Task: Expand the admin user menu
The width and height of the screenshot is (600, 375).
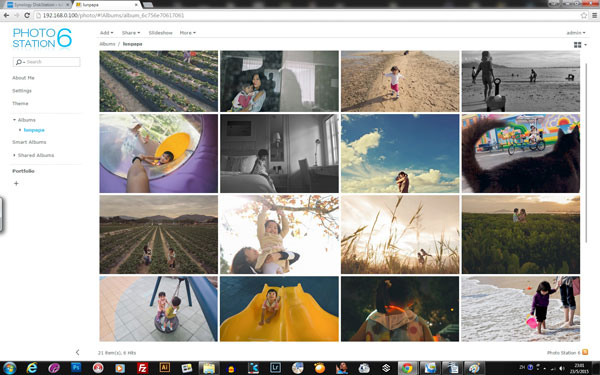Action: tap(576, 33)
